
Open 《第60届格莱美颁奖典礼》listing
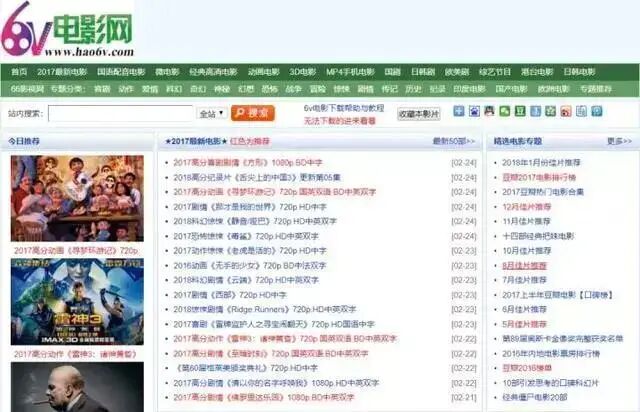pos(246,368)
